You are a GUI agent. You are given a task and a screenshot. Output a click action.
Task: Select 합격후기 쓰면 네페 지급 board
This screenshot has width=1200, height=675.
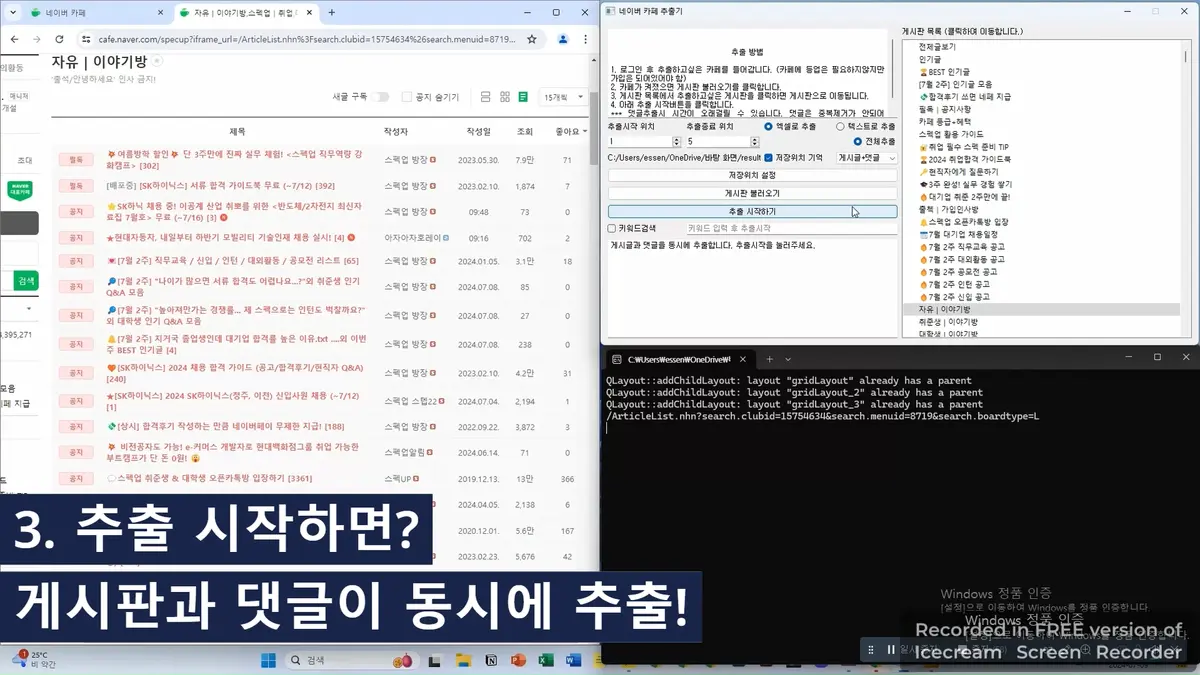pos(964,97)
